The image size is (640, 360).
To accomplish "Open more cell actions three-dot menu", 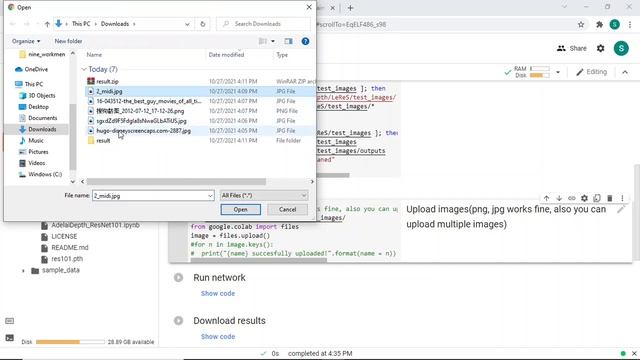I will coord(622,198).
